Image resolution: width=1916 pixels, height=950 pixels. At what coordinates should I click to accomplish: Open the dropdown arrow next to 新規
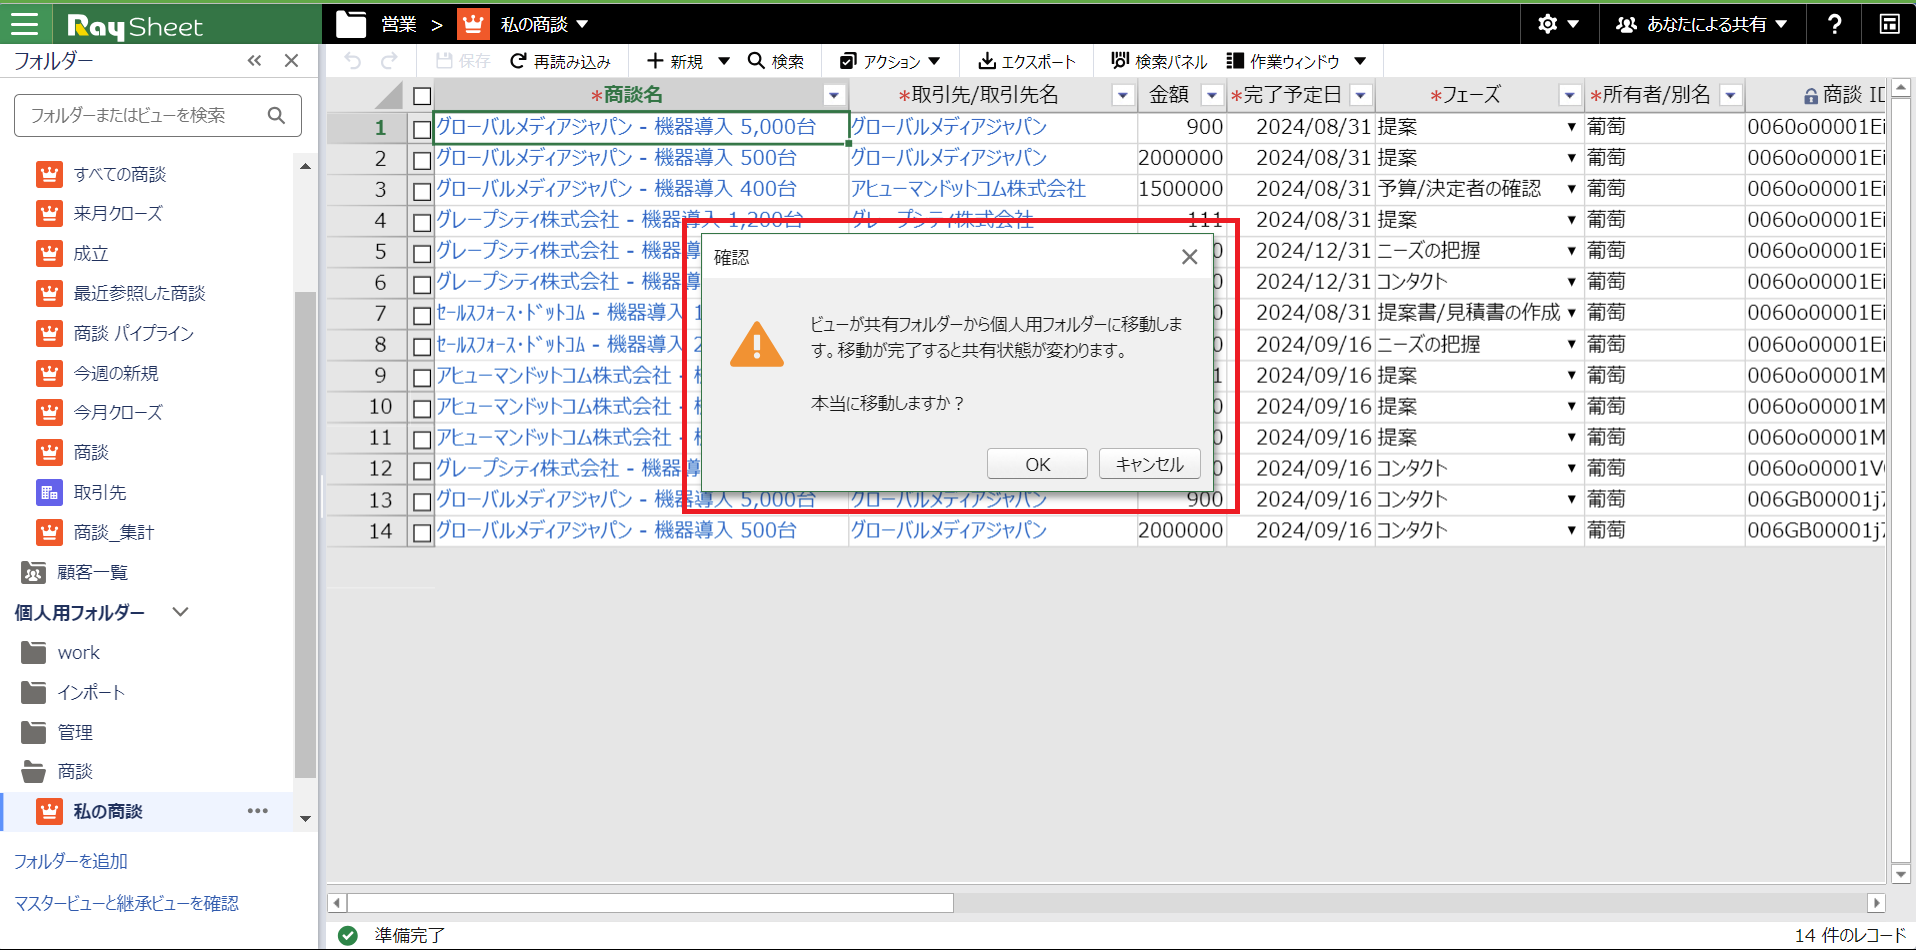click(x=724, y=61)
